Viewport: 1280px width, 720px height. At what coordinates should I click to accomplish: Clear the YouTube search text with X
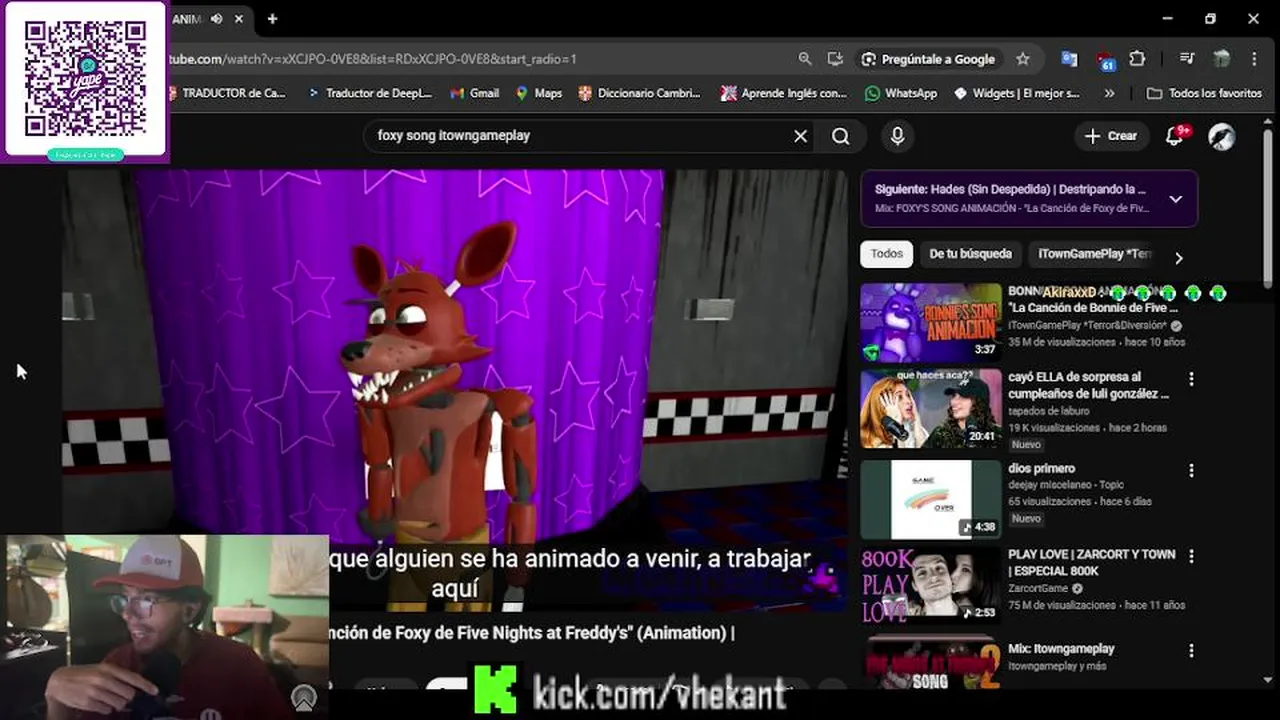[800, 136]
